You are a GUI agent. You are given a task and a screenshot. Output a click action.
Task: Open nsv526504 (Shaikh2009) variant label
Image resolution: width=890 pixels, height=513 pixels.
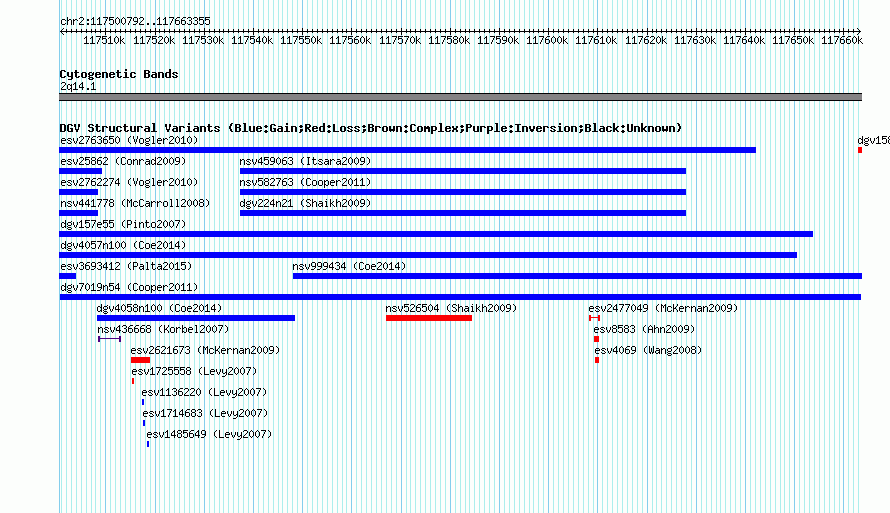coord(451,308)
